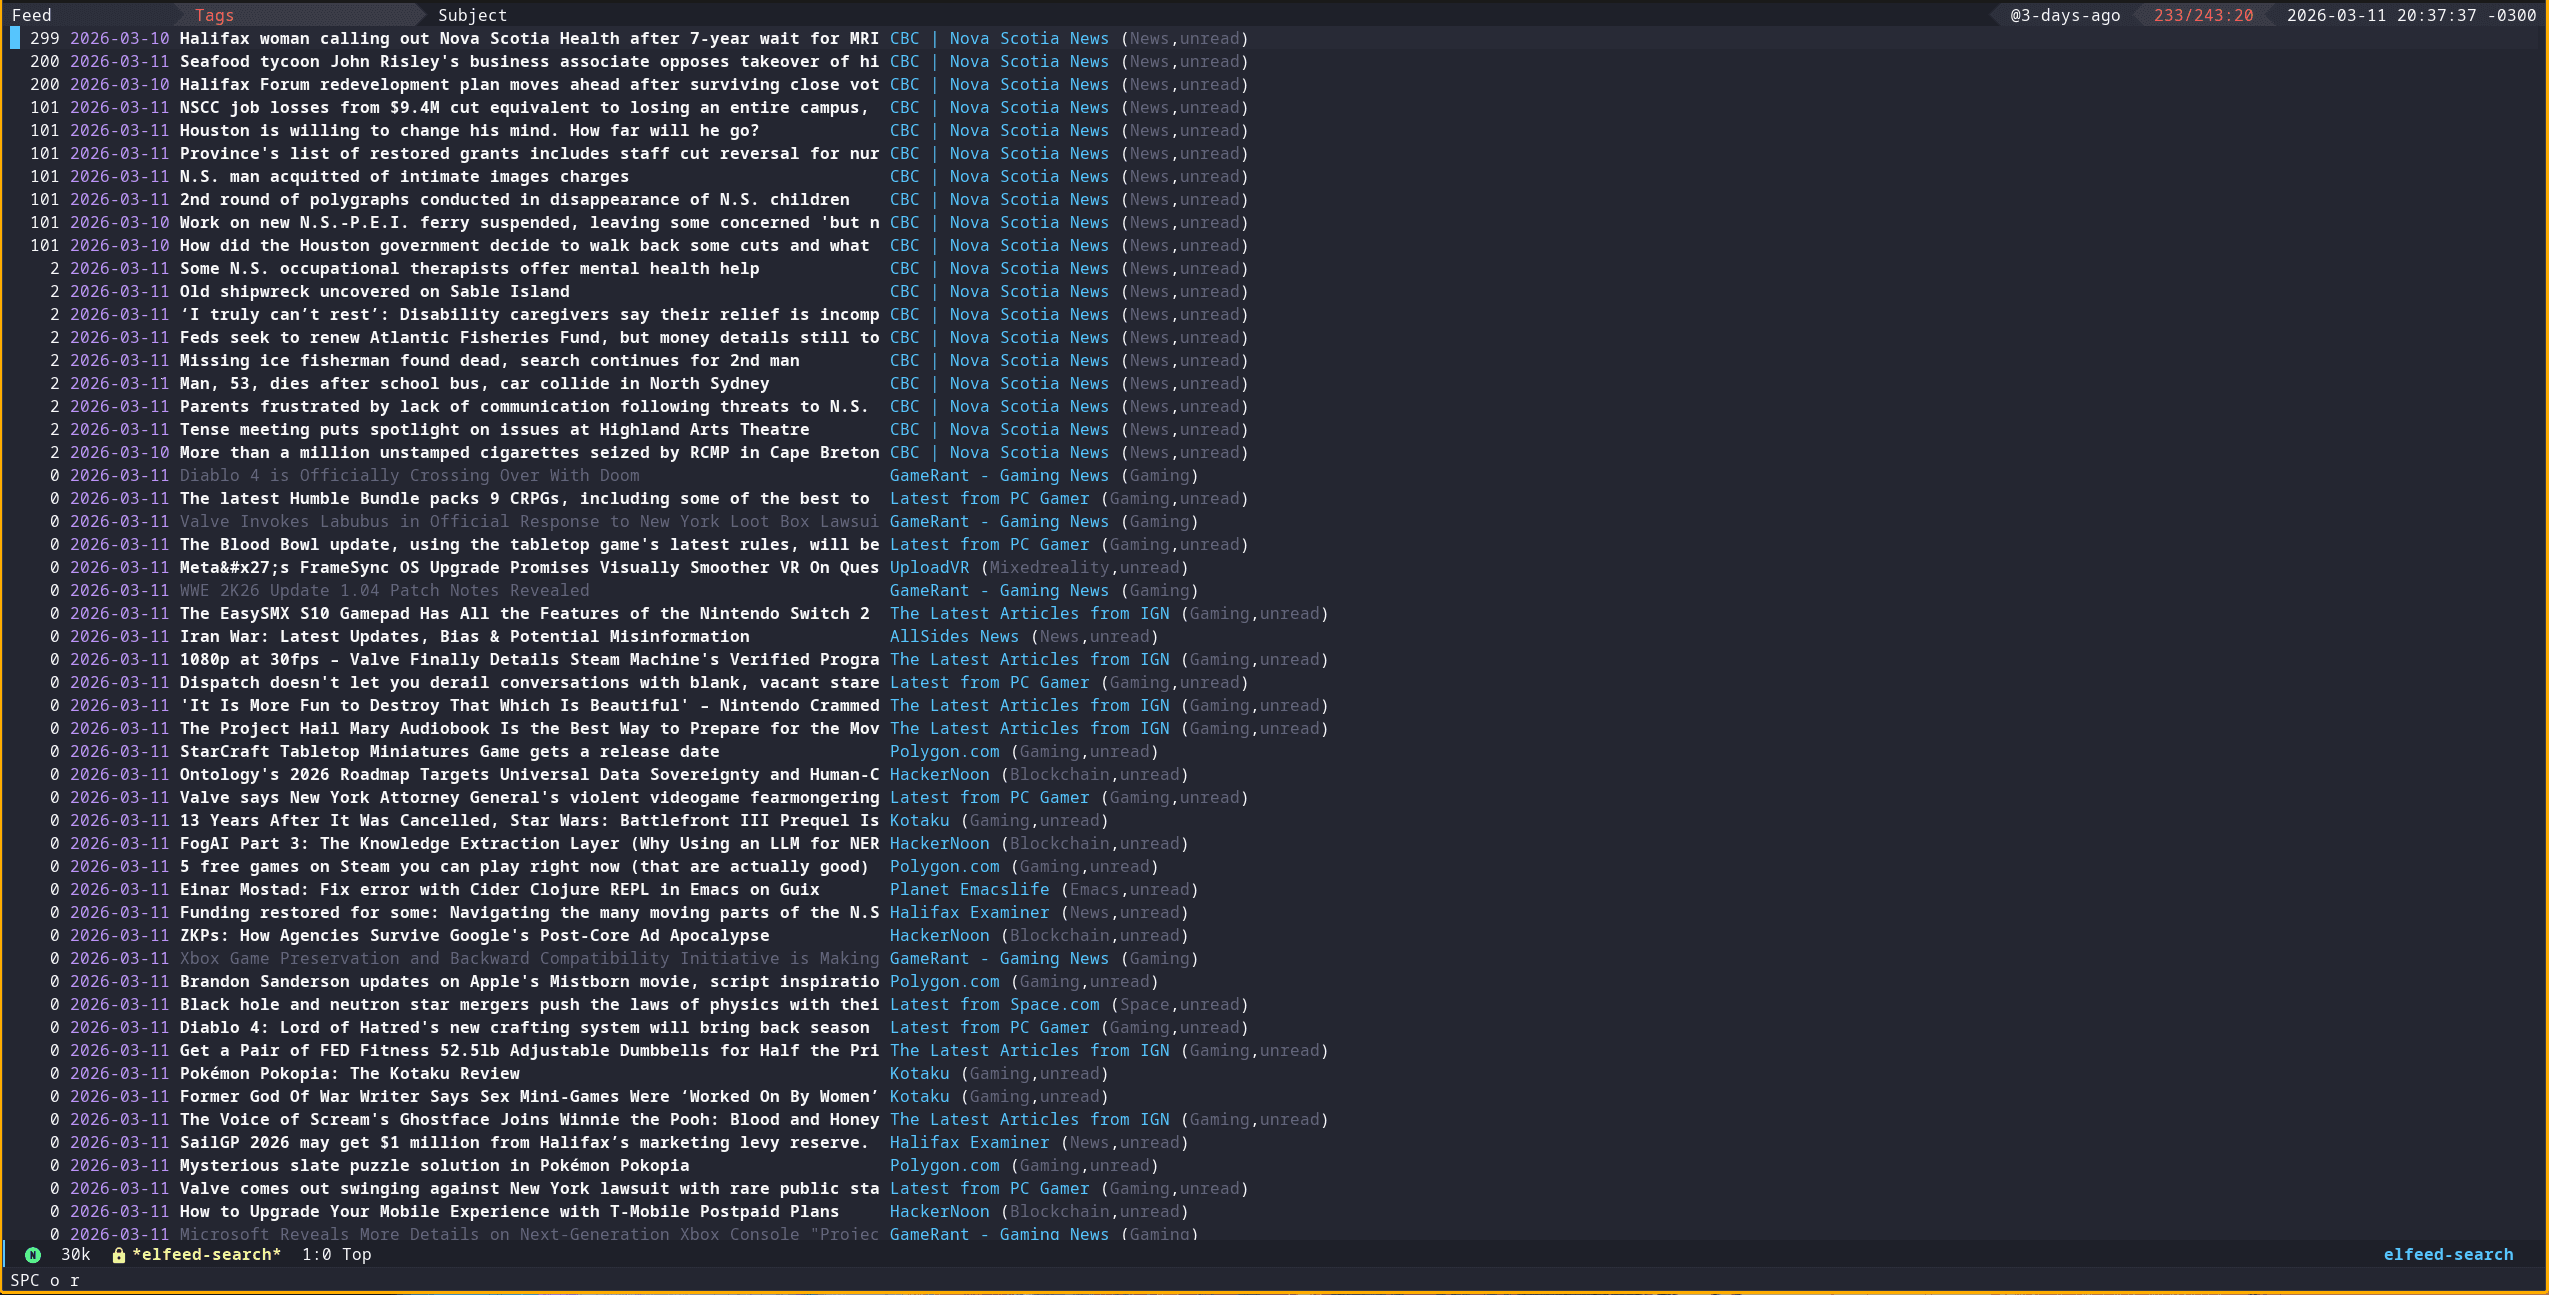Select 'The Blood Bowl update' entry
This screenshot has width=2549, height=1295.
(529, 544)
